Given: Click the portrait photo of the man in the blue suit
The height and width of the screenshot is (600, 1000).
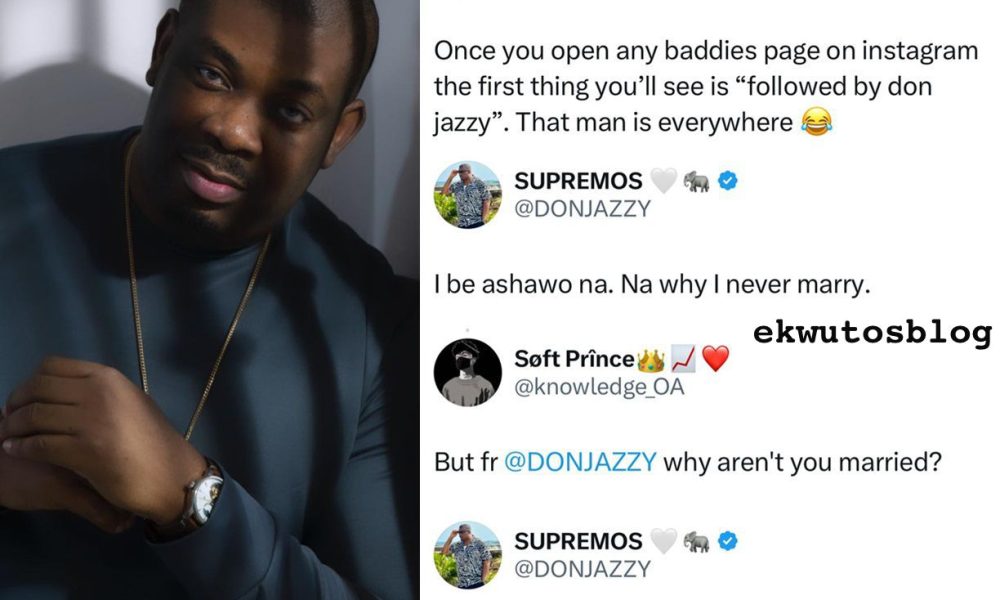Looking at the screenshot, I should pos(209,300).
